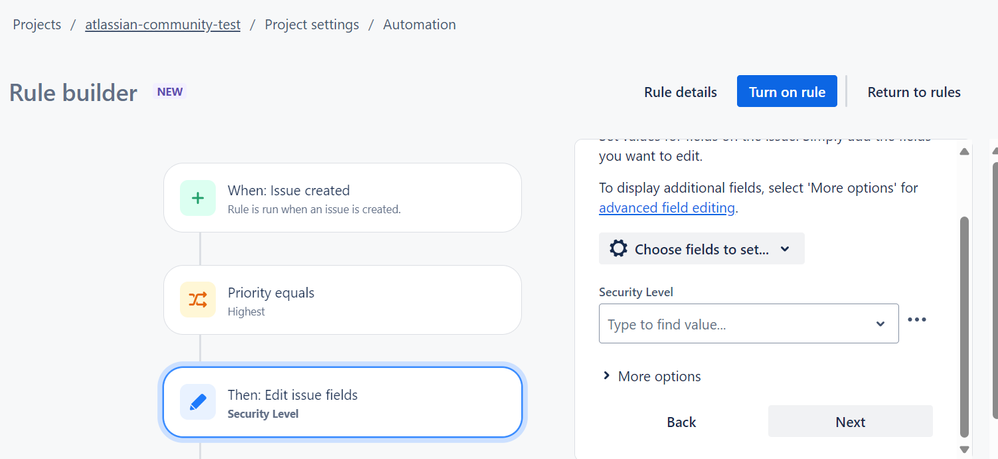Open the Security Level dropdown arrow
This screenshot has height=459, width=998.
click(880, 324)
